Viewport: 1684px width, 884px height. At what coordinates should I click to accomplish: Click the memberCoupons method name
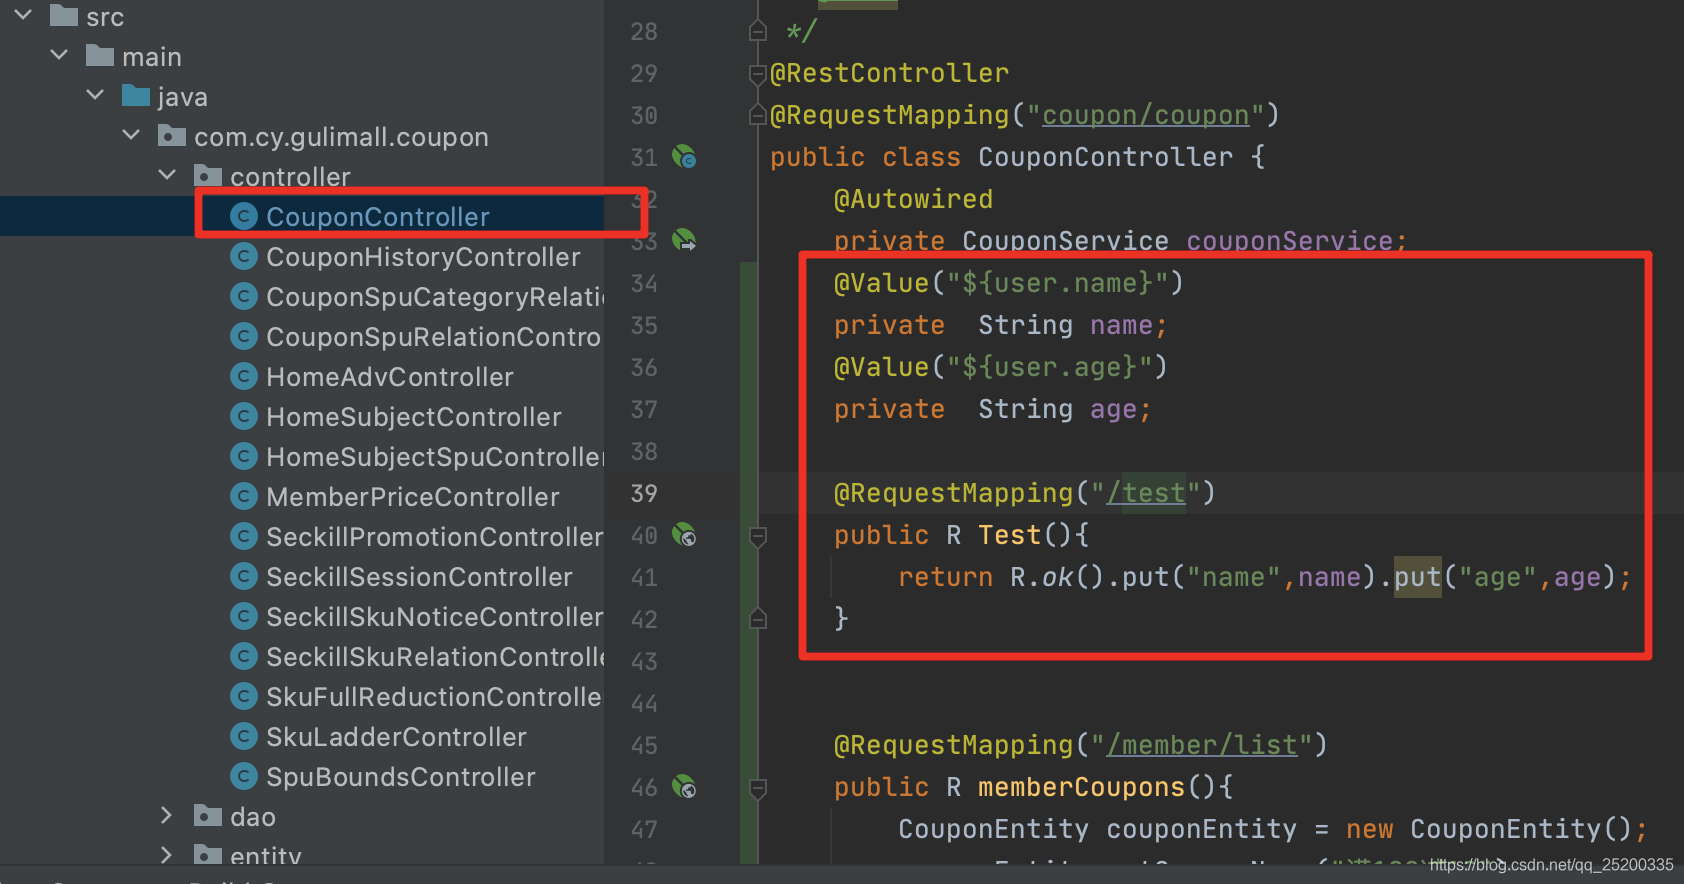pos(1082,787)
